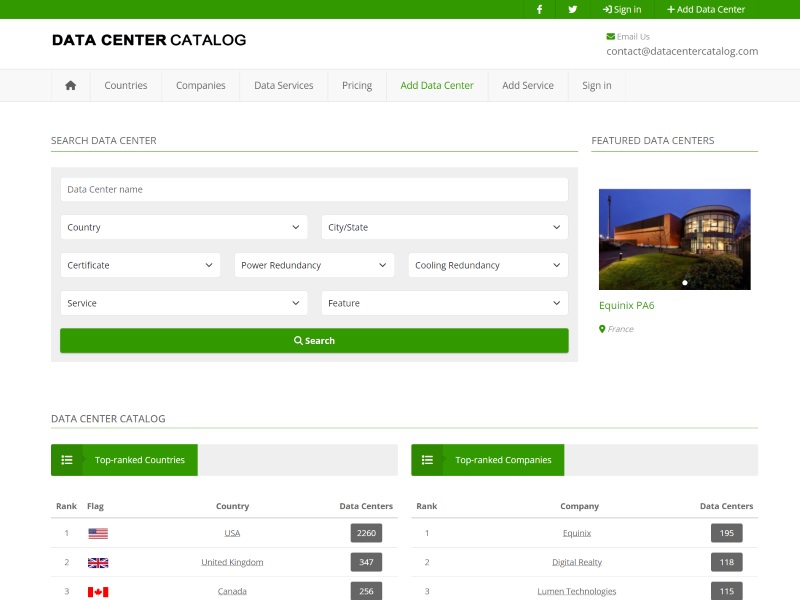
Task: Follow the United Kingdom country link
Action: point(232,561)
